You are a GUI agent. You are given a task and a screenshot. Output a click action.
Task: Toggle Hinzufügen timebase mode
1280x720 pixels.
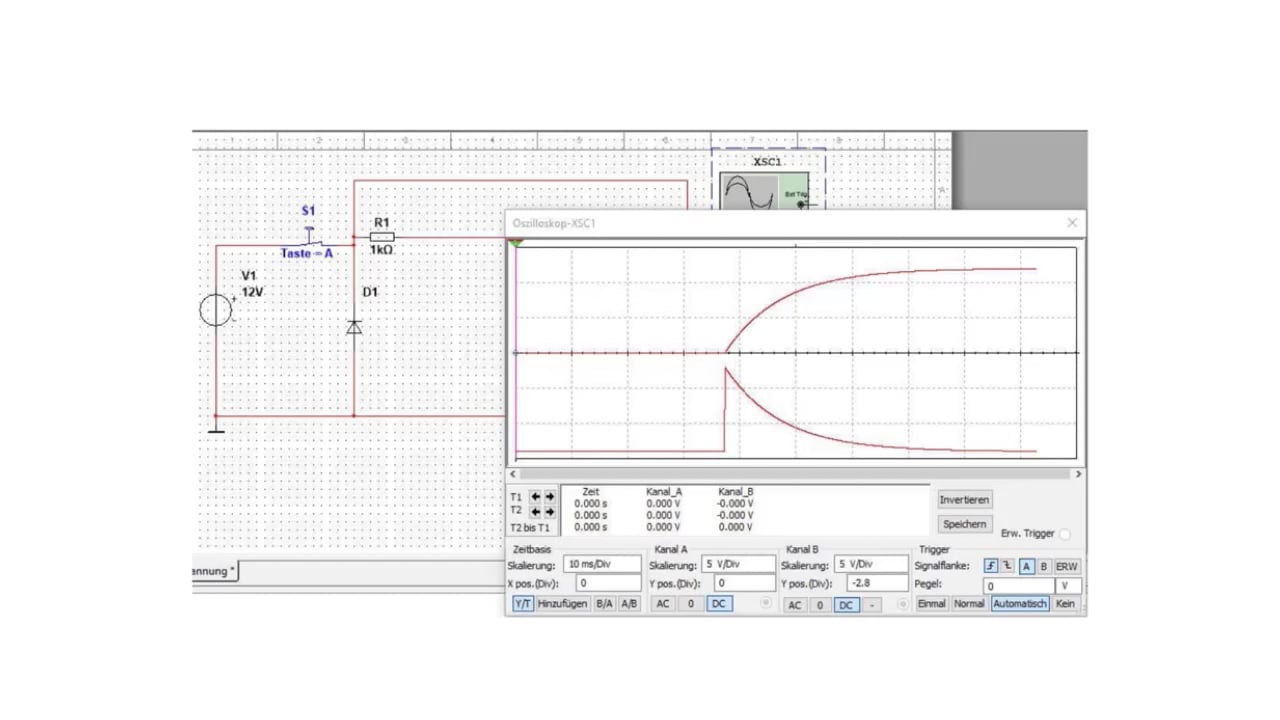click(563, 604)
